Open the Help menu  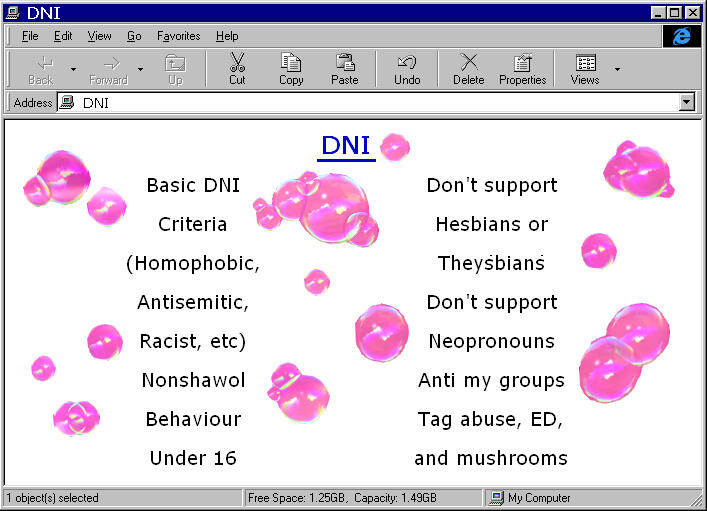click(x=227, y=36)
